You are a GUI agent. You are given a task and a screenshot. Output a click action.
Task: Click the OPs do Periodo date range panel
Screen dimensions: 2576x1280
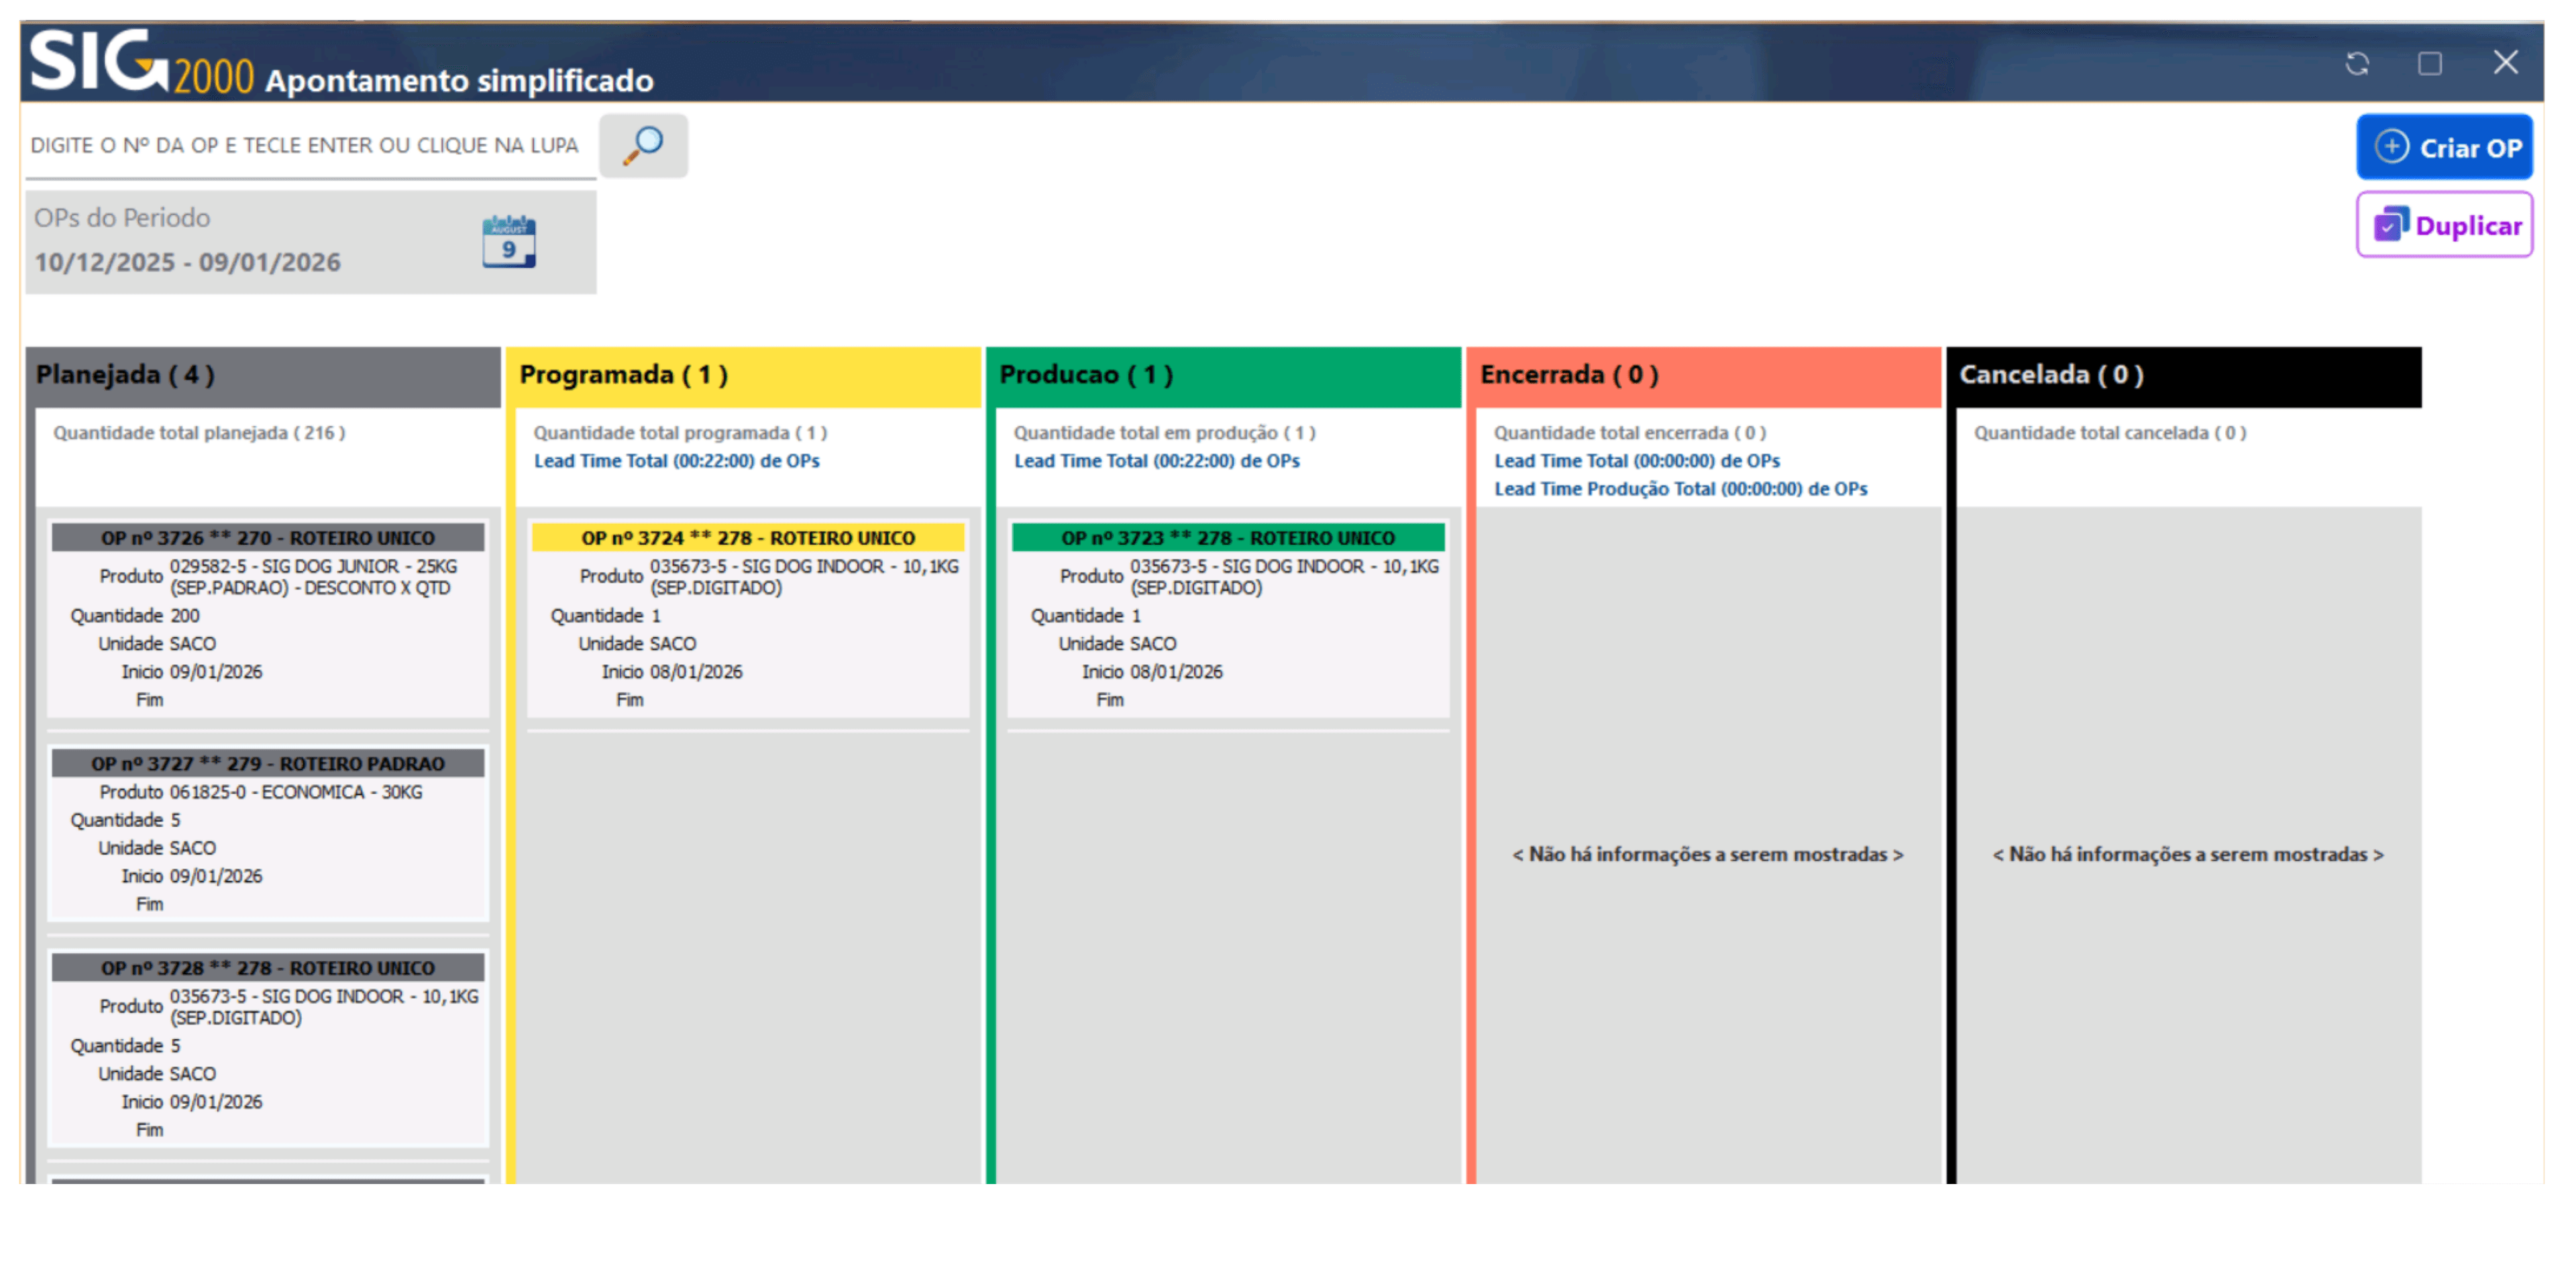pyautogui.click(x=200, y=240)
